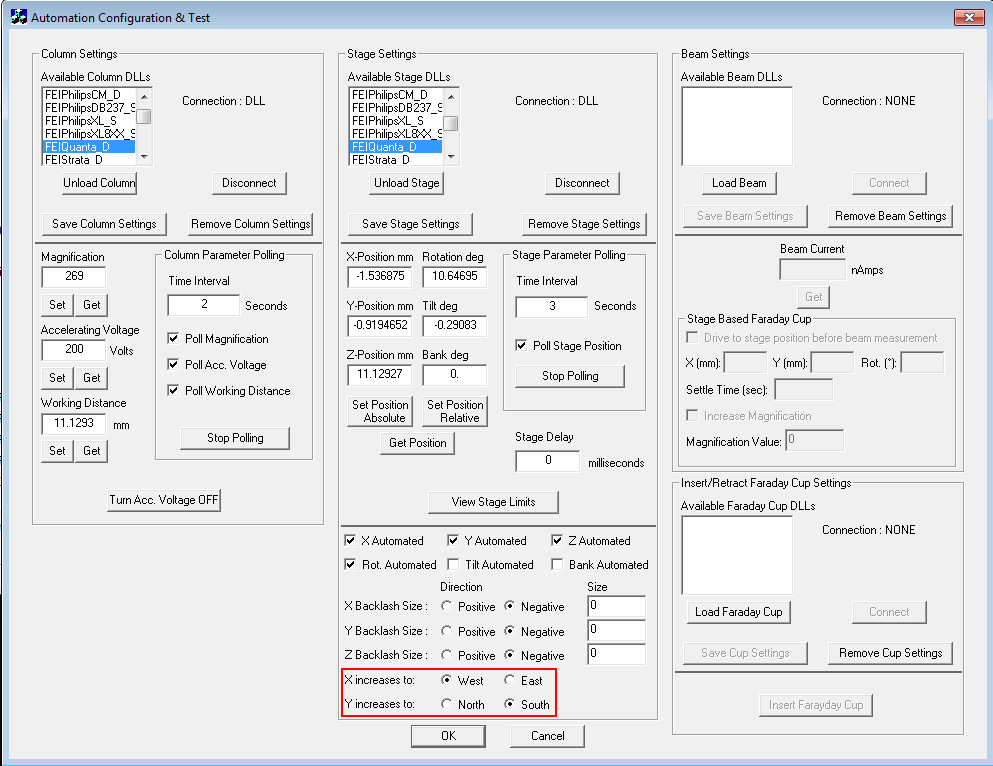Close the Automation Configuration window
The image size is (993, 766).
(x=967, y=17)
